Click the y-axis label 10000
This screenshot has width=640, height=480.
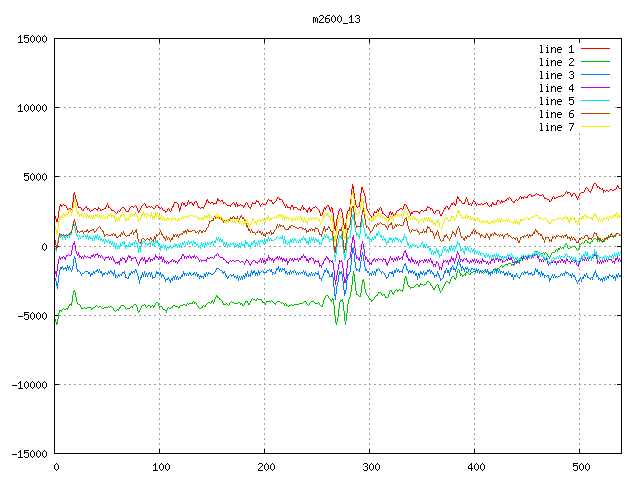coord(32,108)
